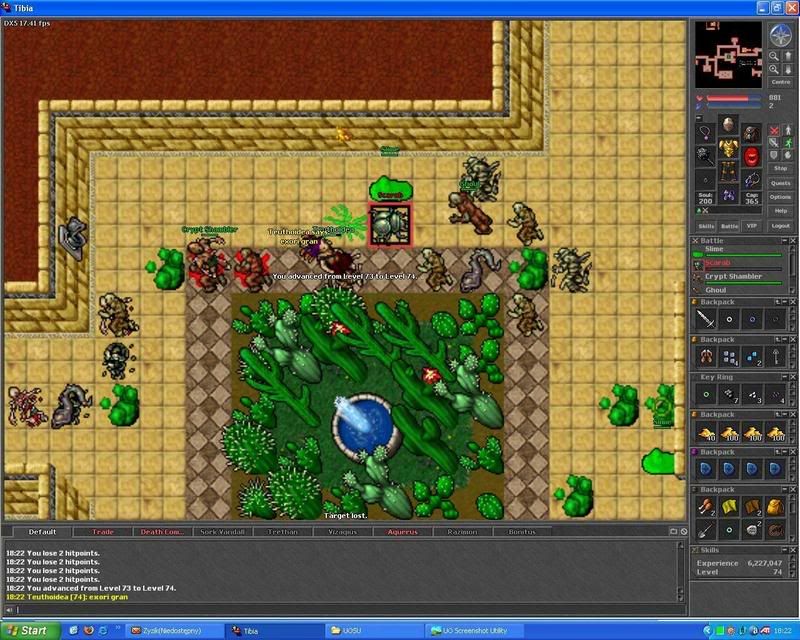800x640 pixels.
Task: Click the blue mana bar
Action: (x=734, y=106)
